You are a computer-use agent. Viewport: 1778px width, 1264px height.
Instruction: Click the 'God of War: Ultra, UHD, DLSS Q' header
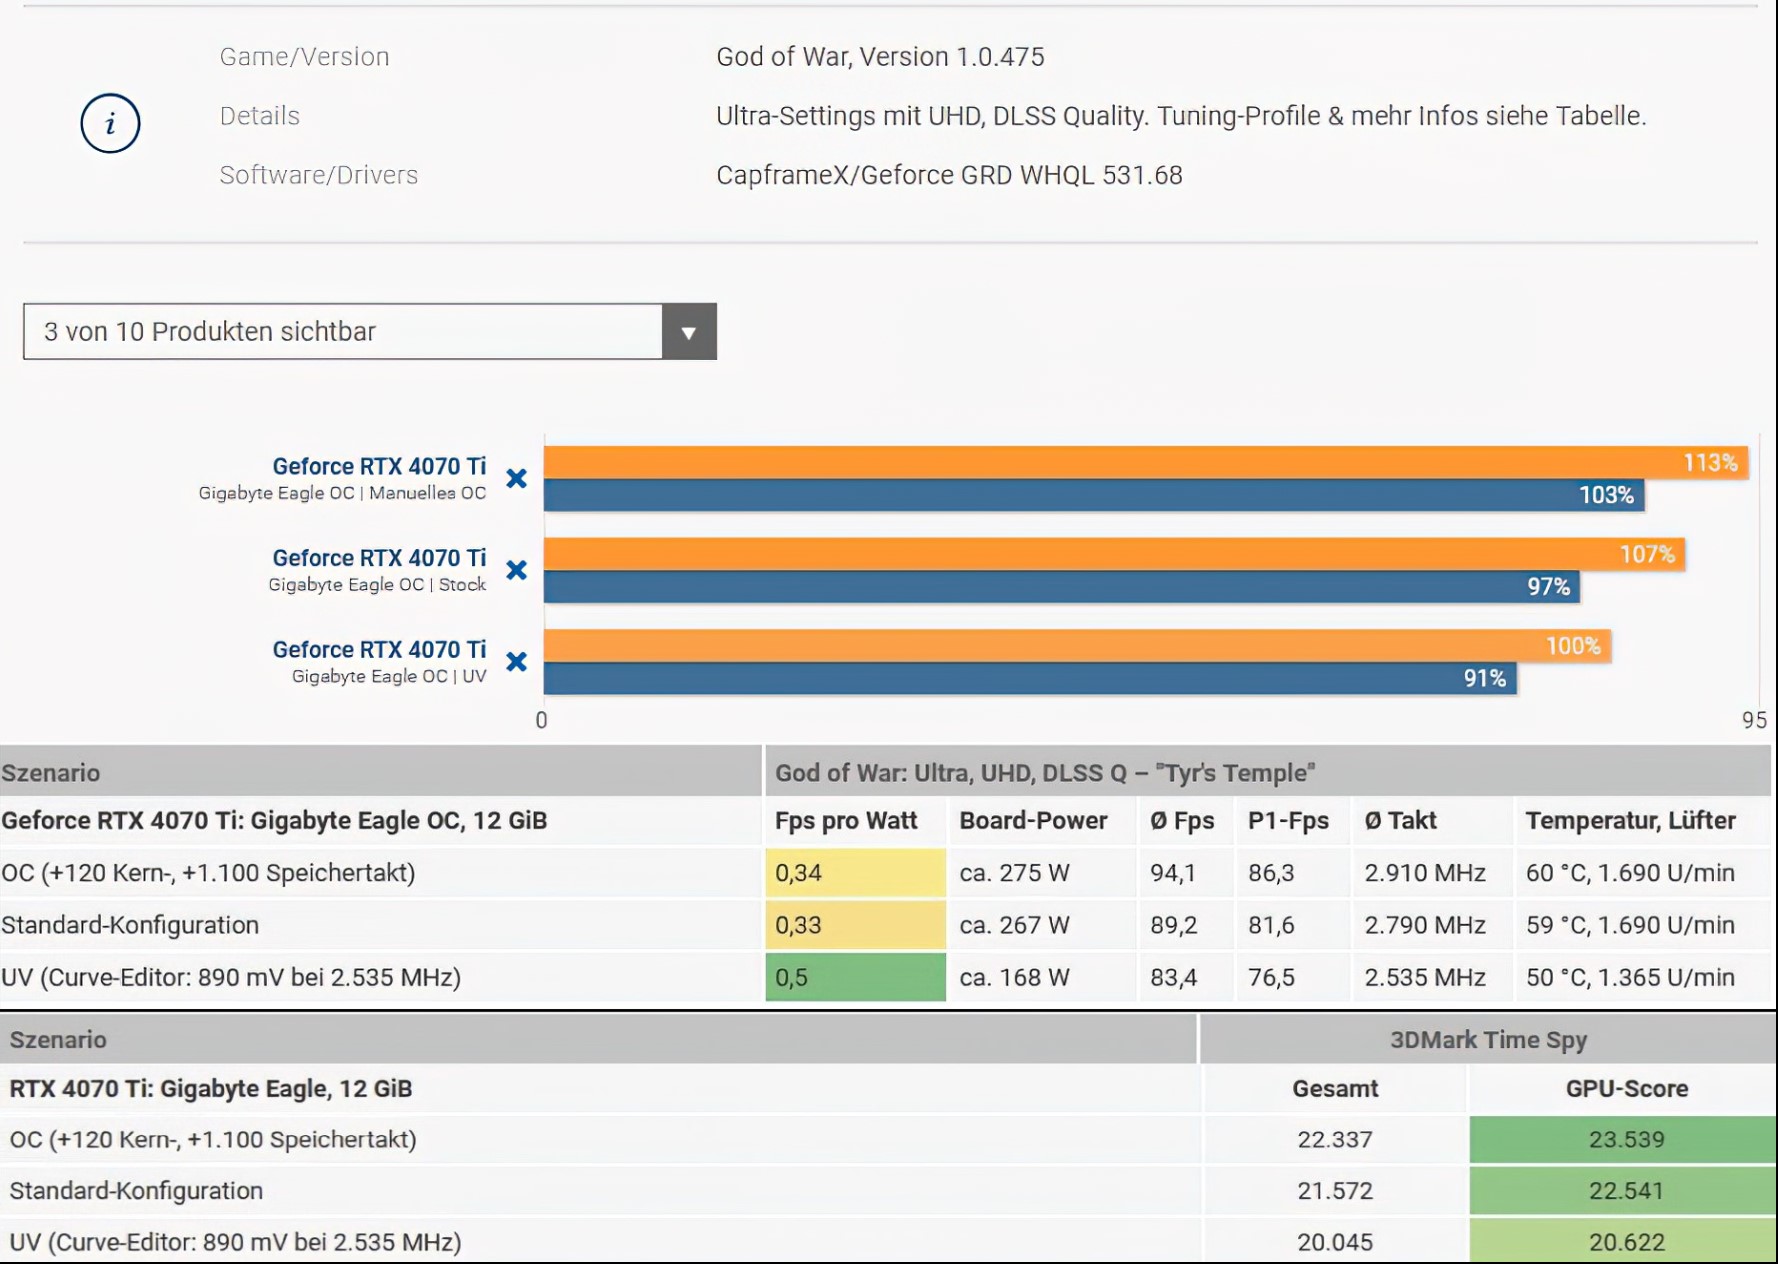pyautogui.click(x=1045, y=773)
